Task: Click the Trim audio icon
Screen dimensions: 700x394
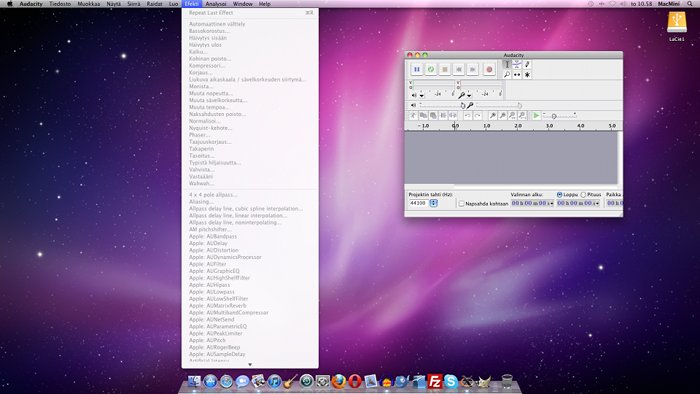Action: pyautogui.click(x=443, y=116)
